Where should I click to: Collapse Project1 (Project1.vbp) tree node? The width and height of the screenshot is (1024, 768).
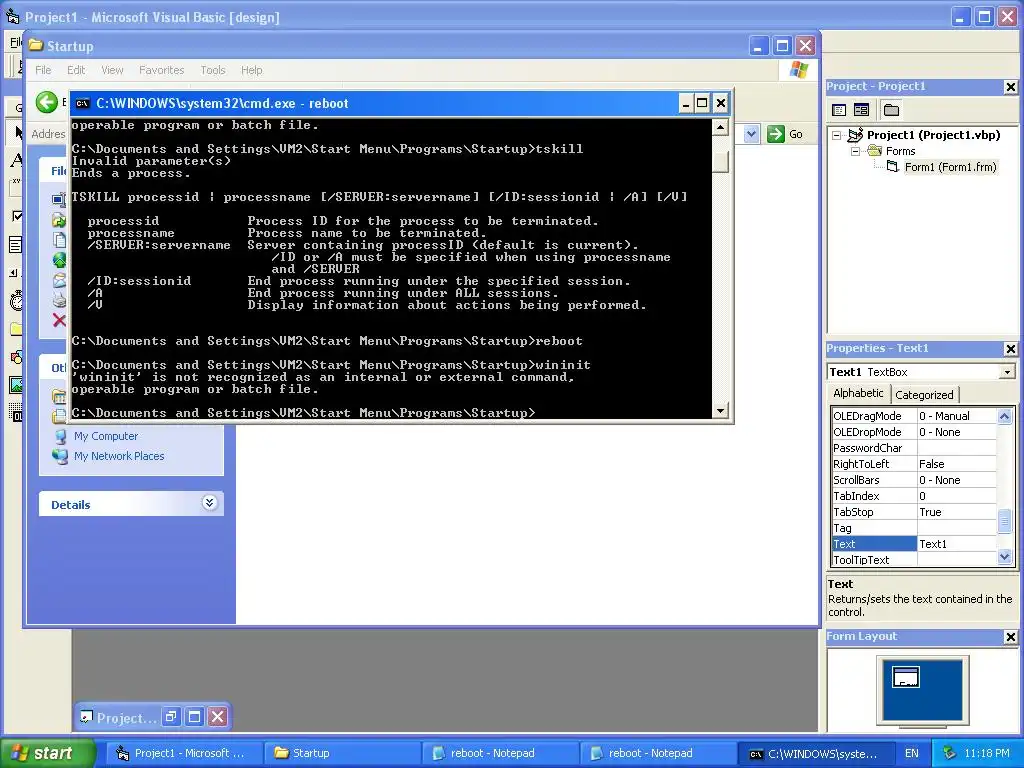point(837,136)
